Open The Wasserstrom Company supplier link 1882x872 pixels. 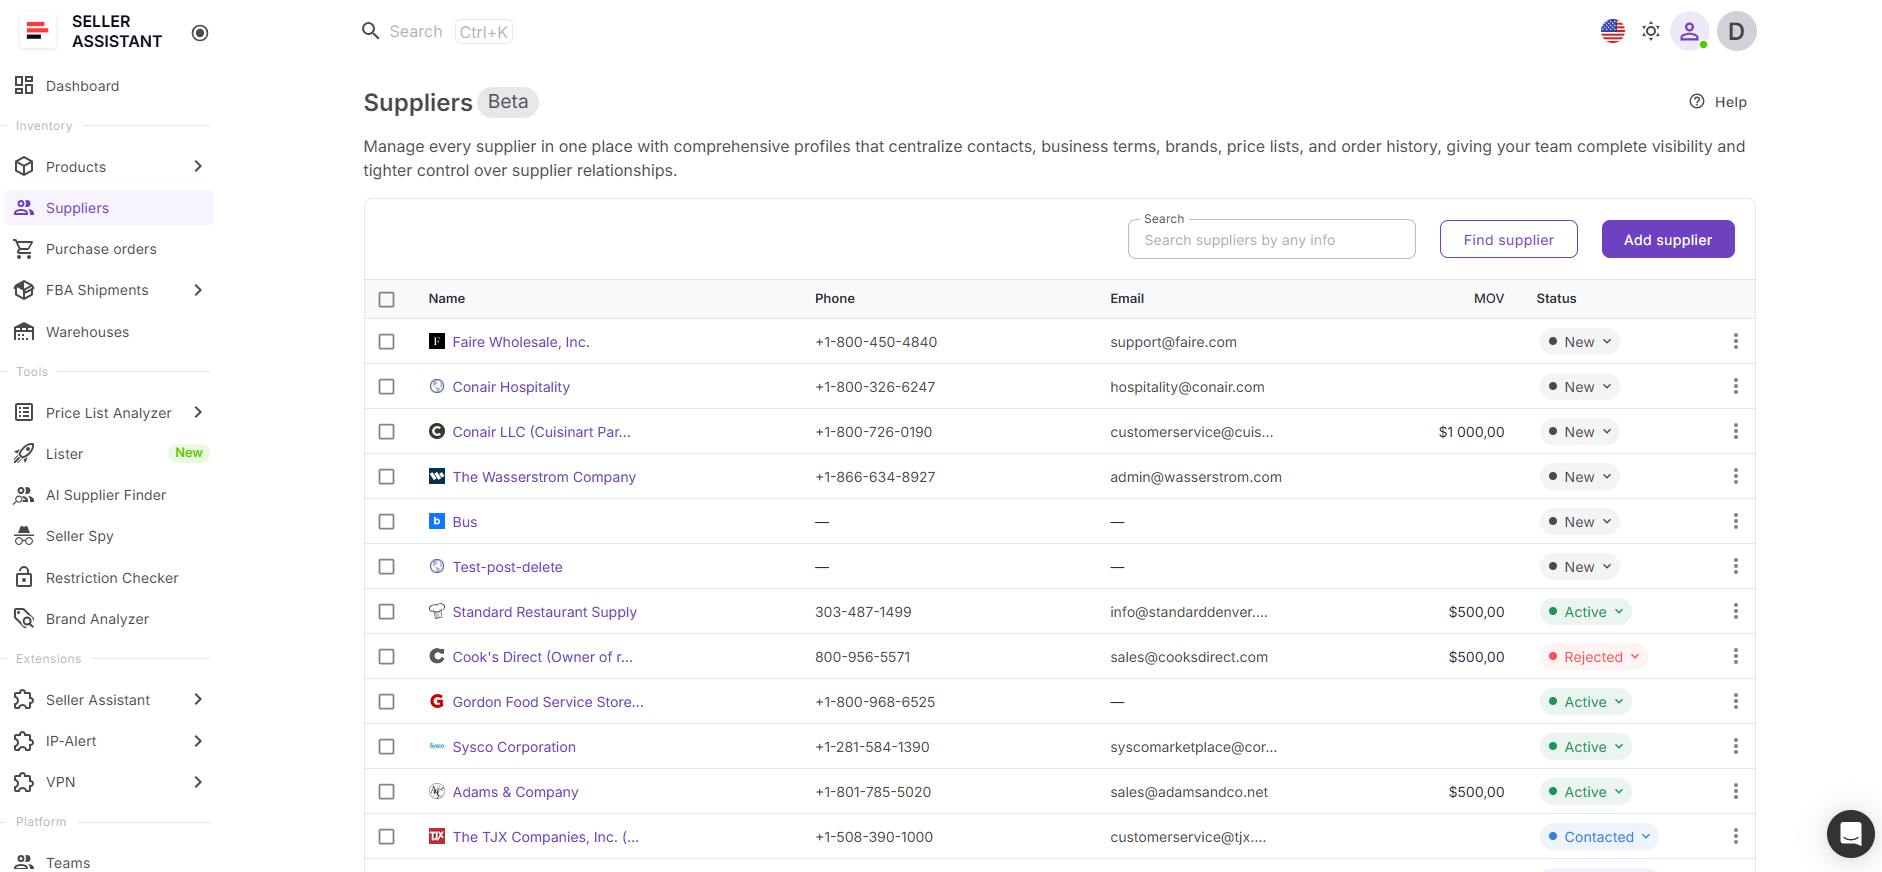point(544,477)
